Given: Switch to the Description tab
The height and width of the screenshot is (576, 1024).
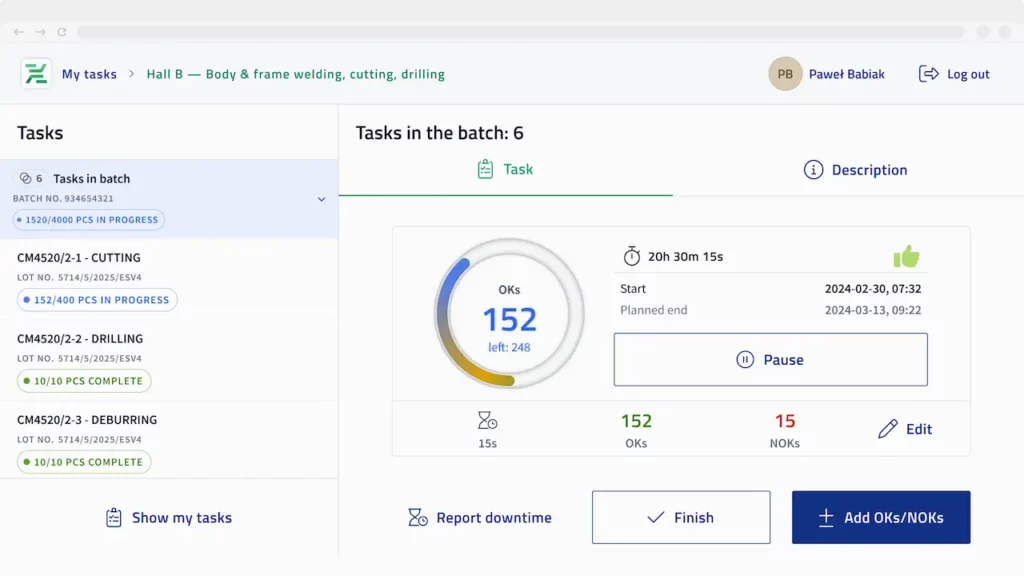Looking at the screenshot, I should click(855, 170).
